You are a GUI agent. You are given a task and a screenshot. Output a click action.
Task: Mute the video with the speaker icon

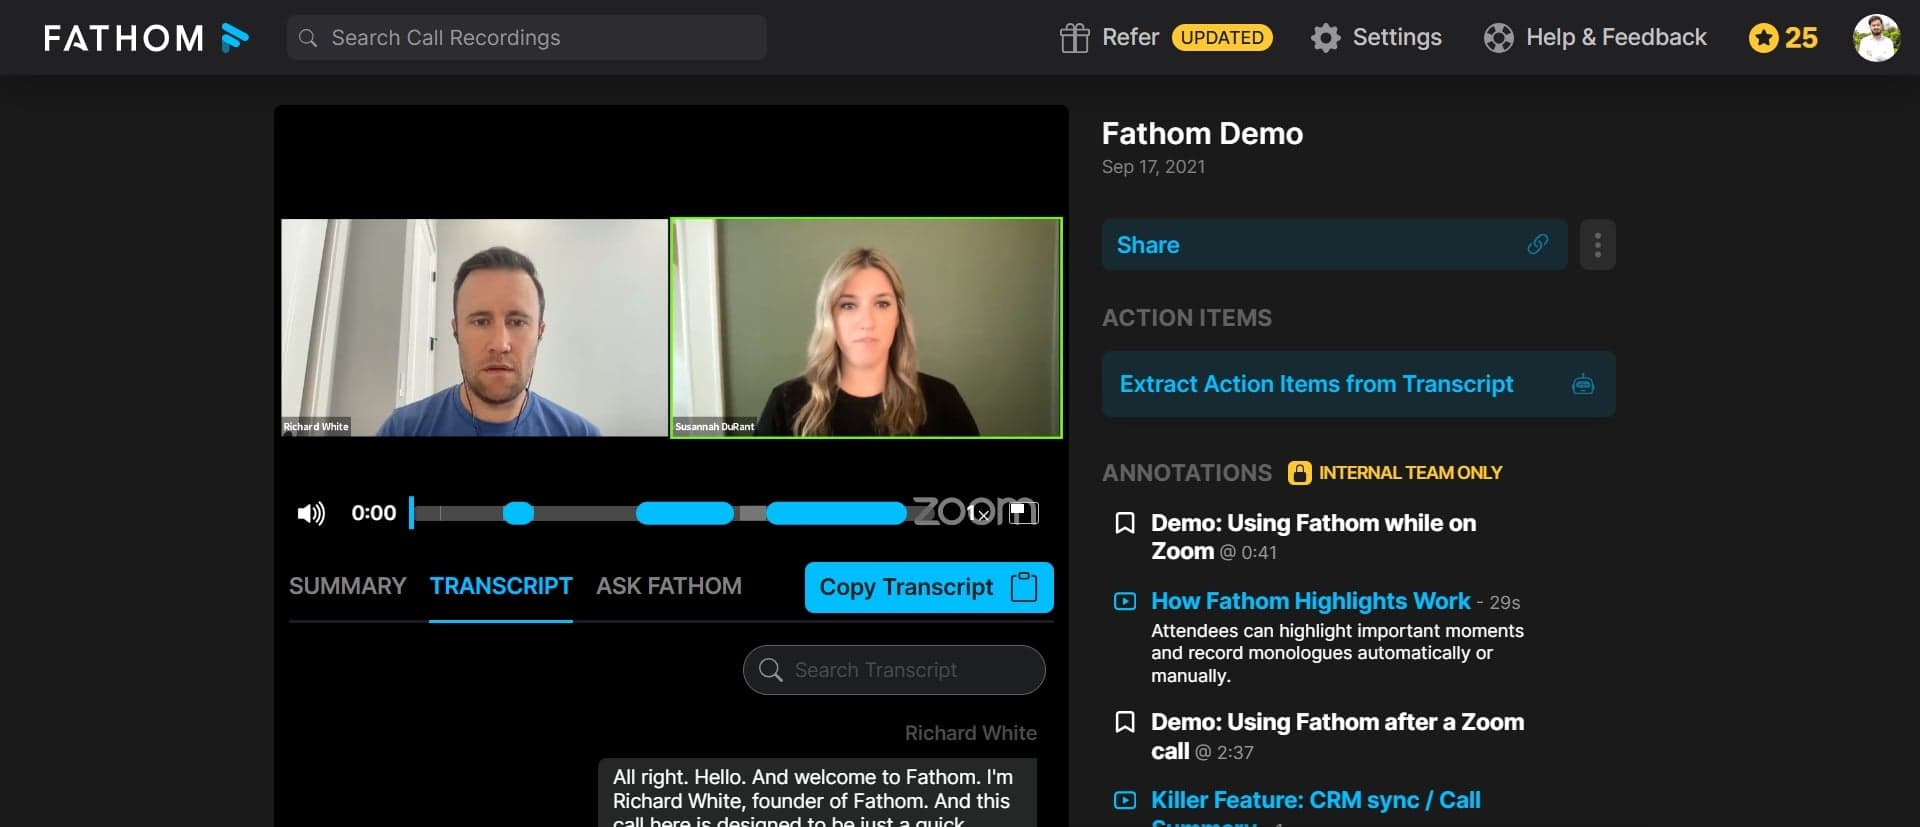[x=311, y=513]
